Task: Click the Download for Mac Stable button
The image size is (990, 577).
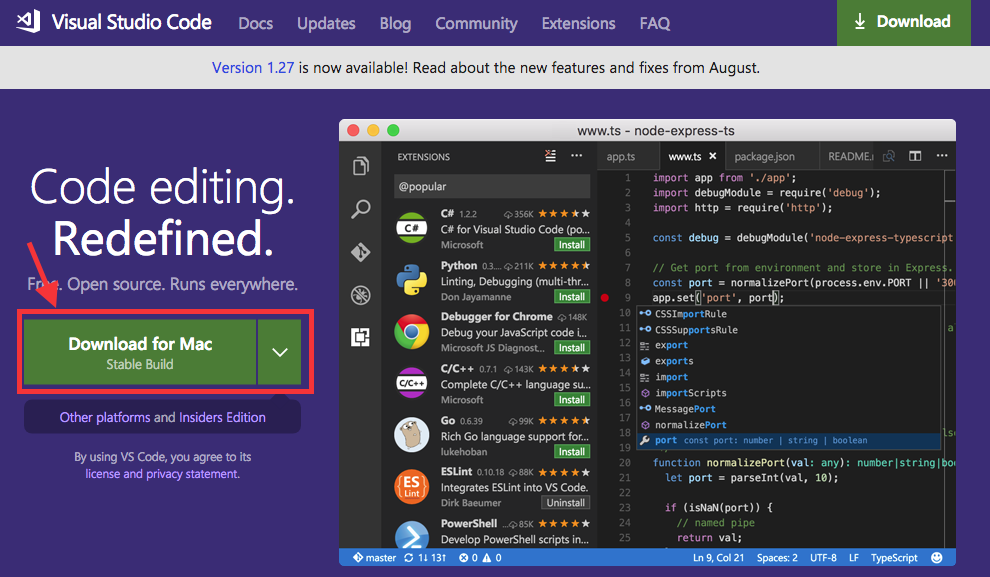Action: point(140,352)
